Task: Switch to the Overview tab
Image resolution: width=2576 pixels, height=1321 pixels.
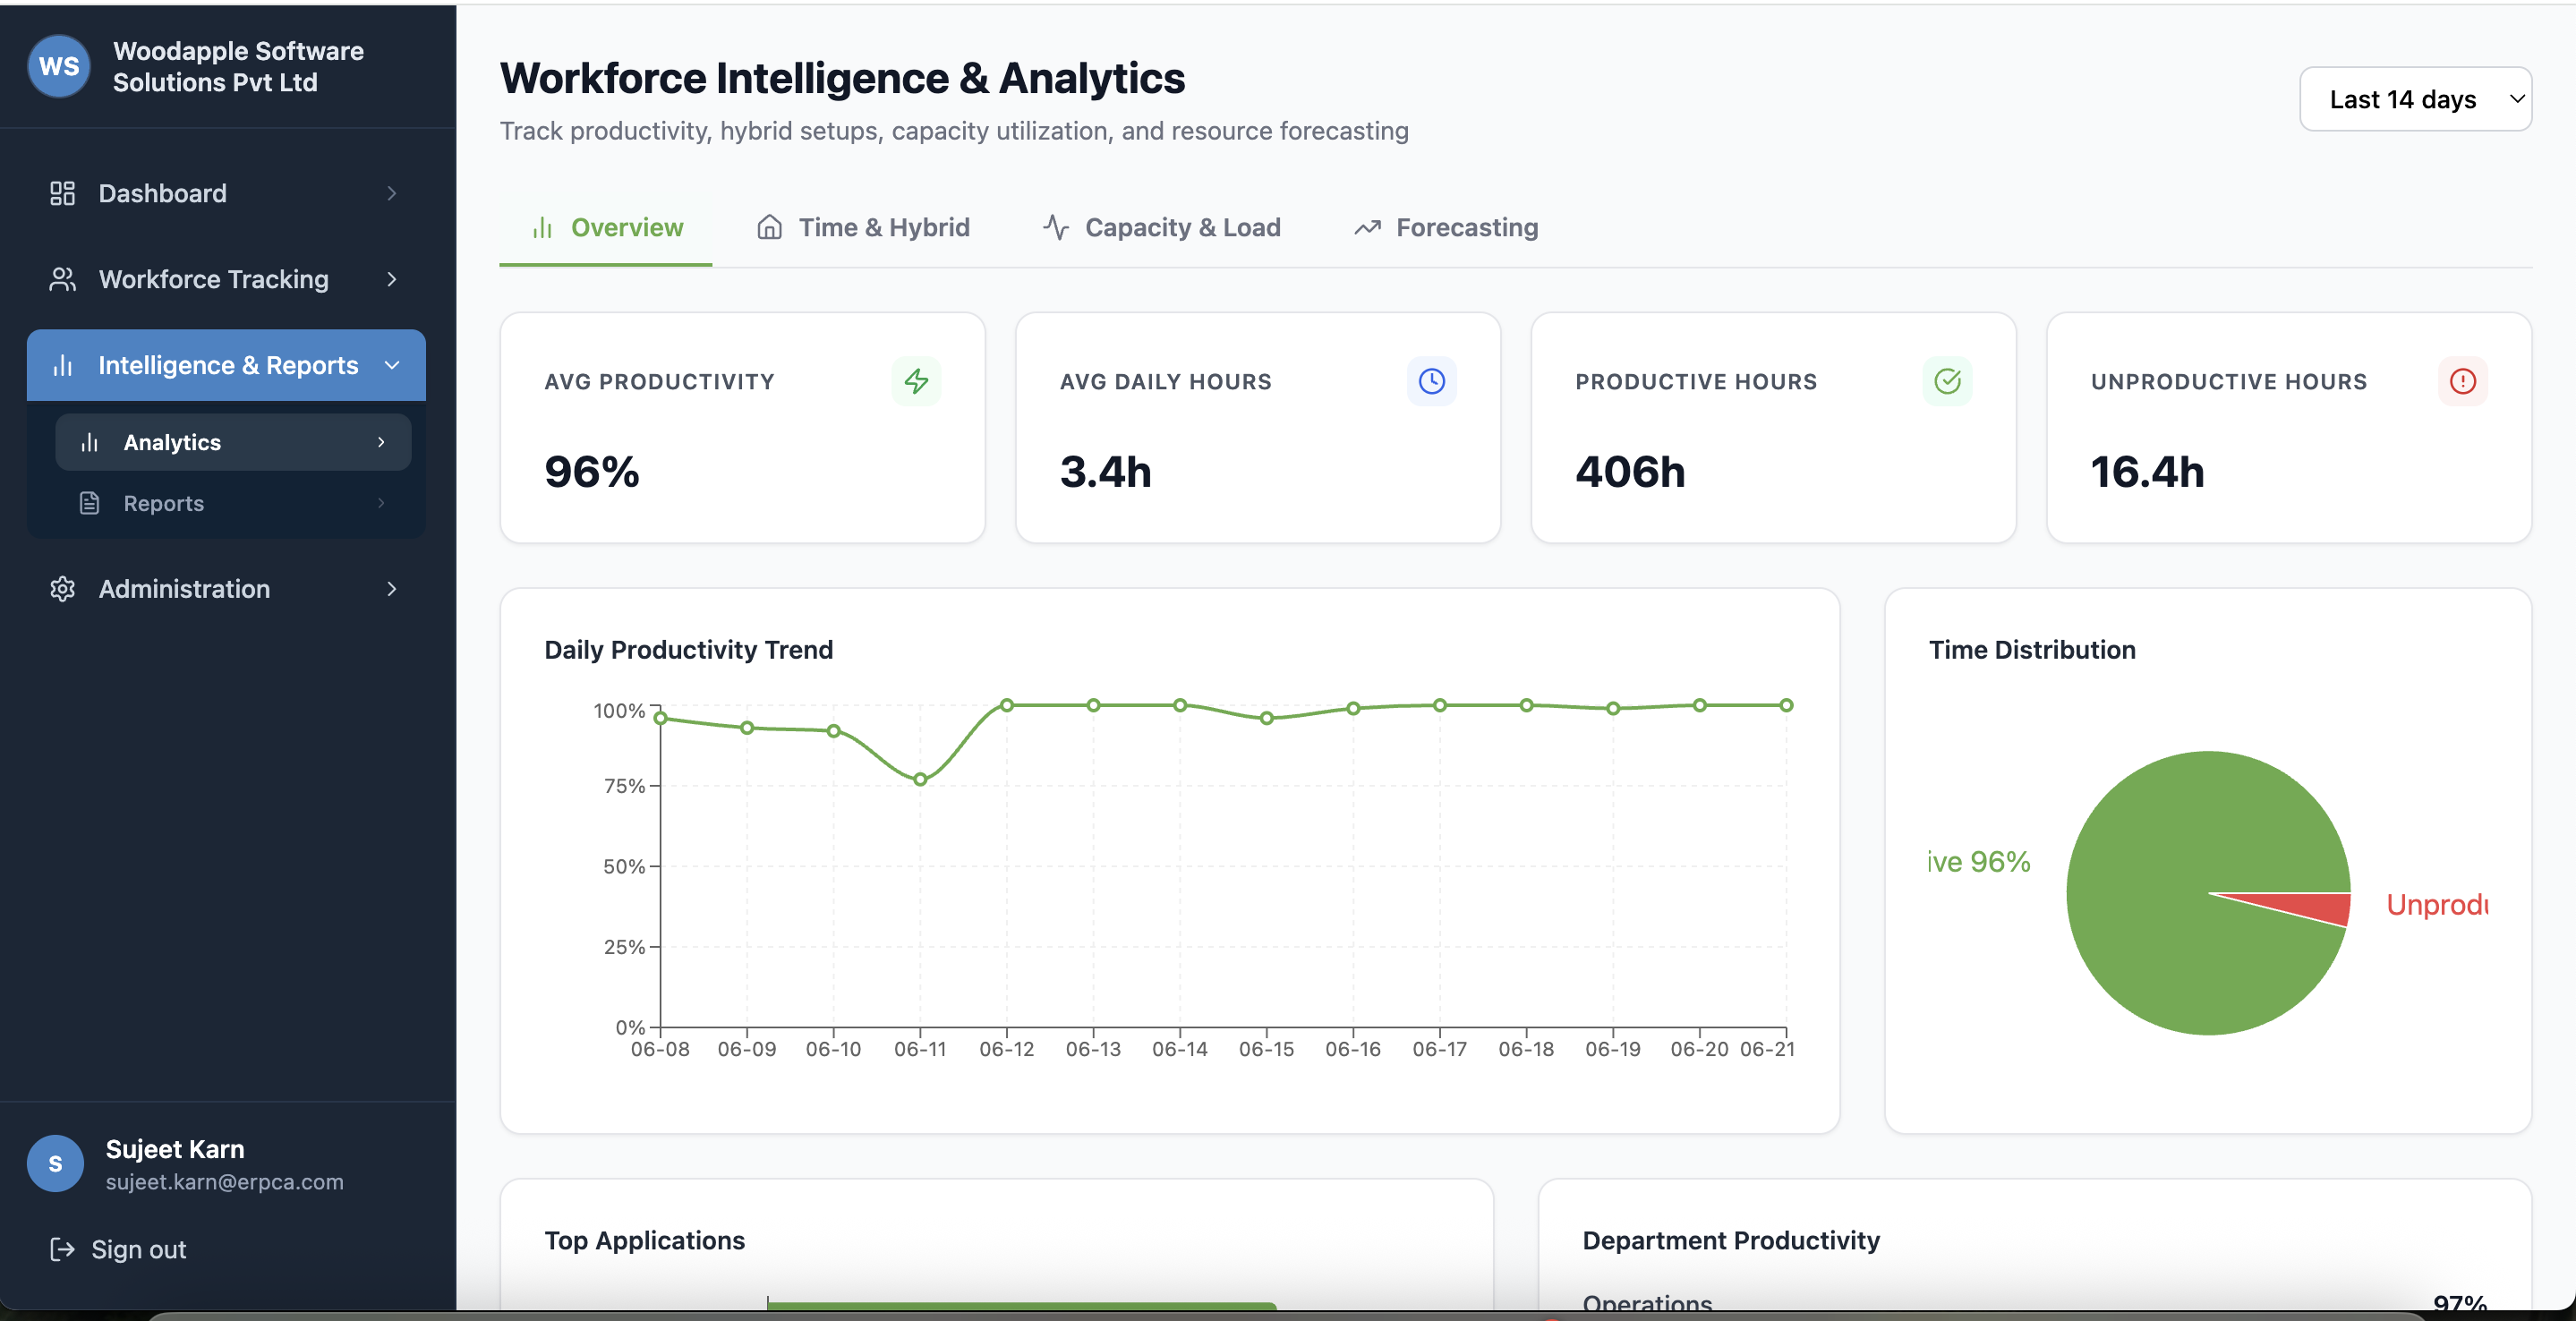Action: pos(606,228)
